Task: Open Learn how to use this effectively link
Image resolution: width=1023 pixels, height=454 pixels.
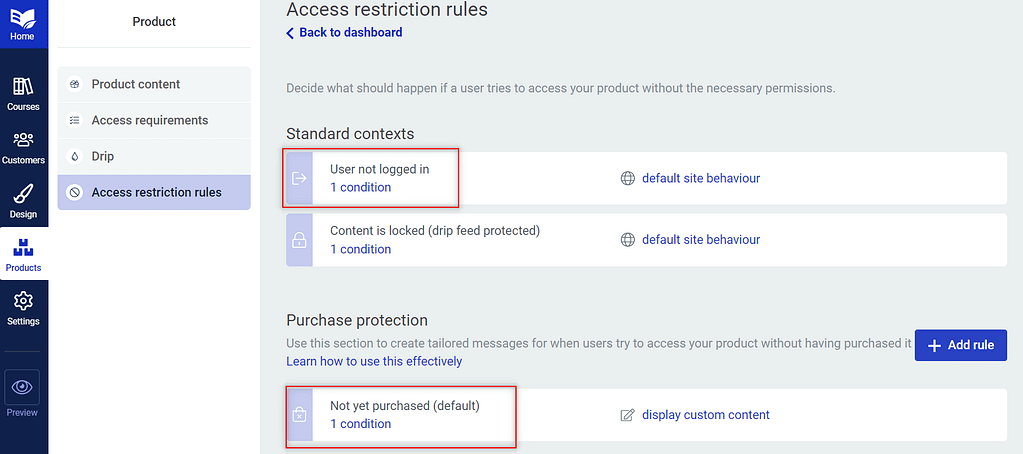Action: 374,361
